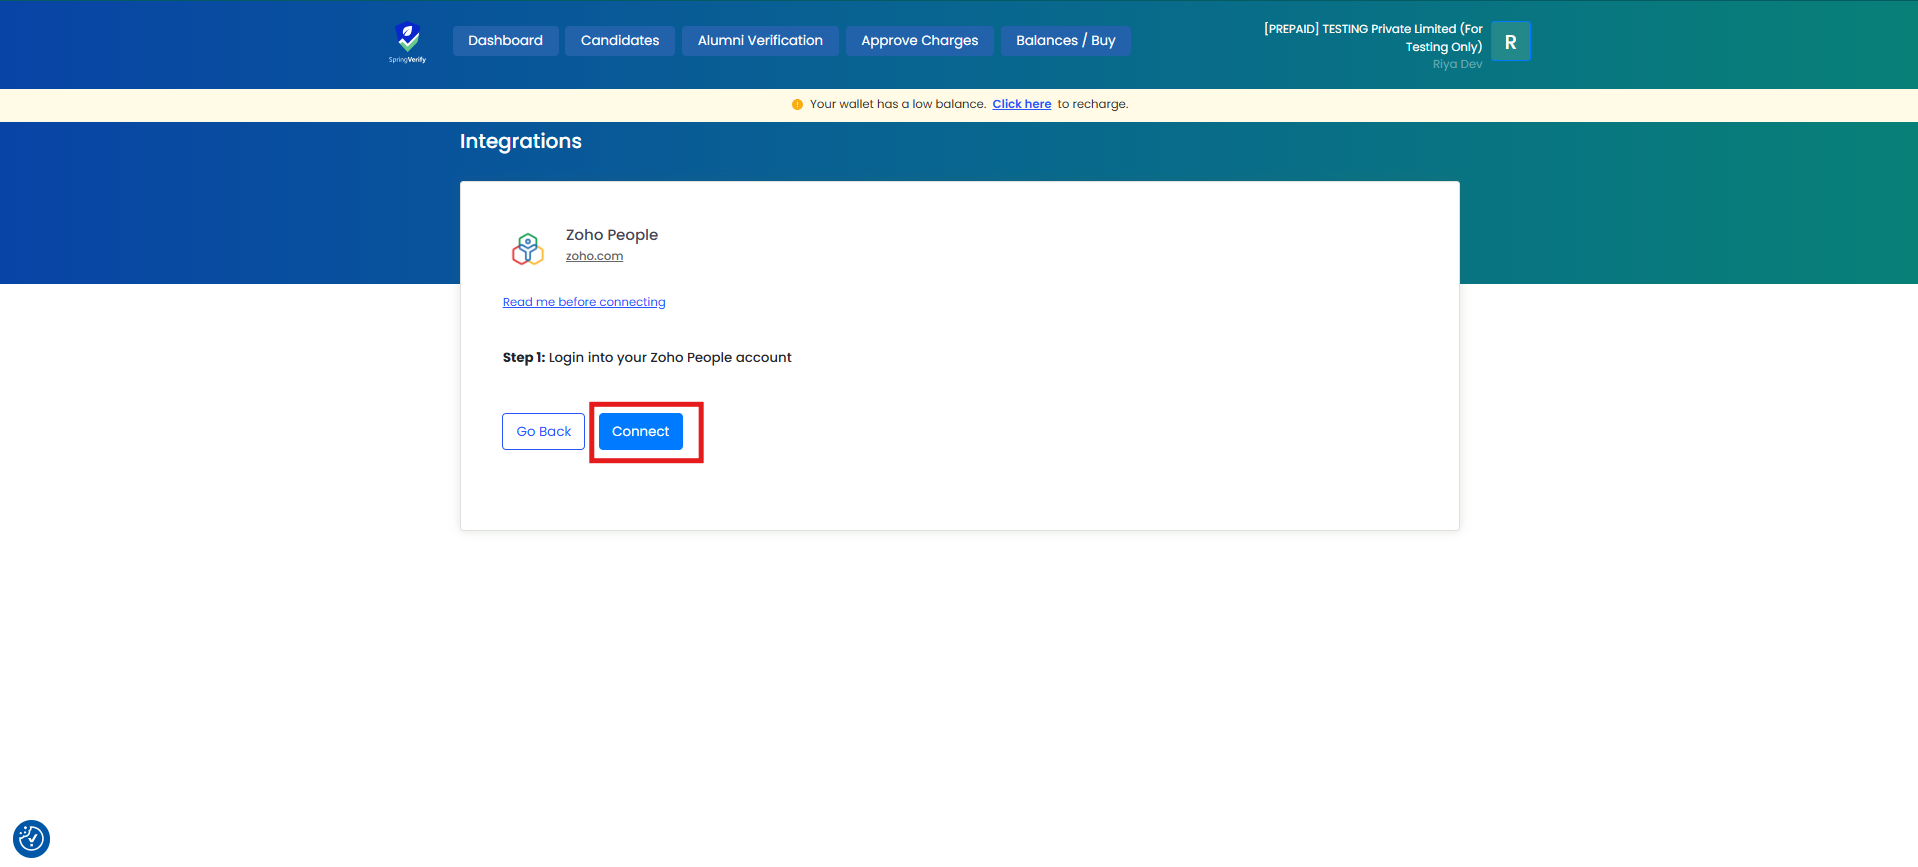This screenshot has width=1918, height=867.
Task: Open the R profile avatar menu
Action: pos(1510,42)
